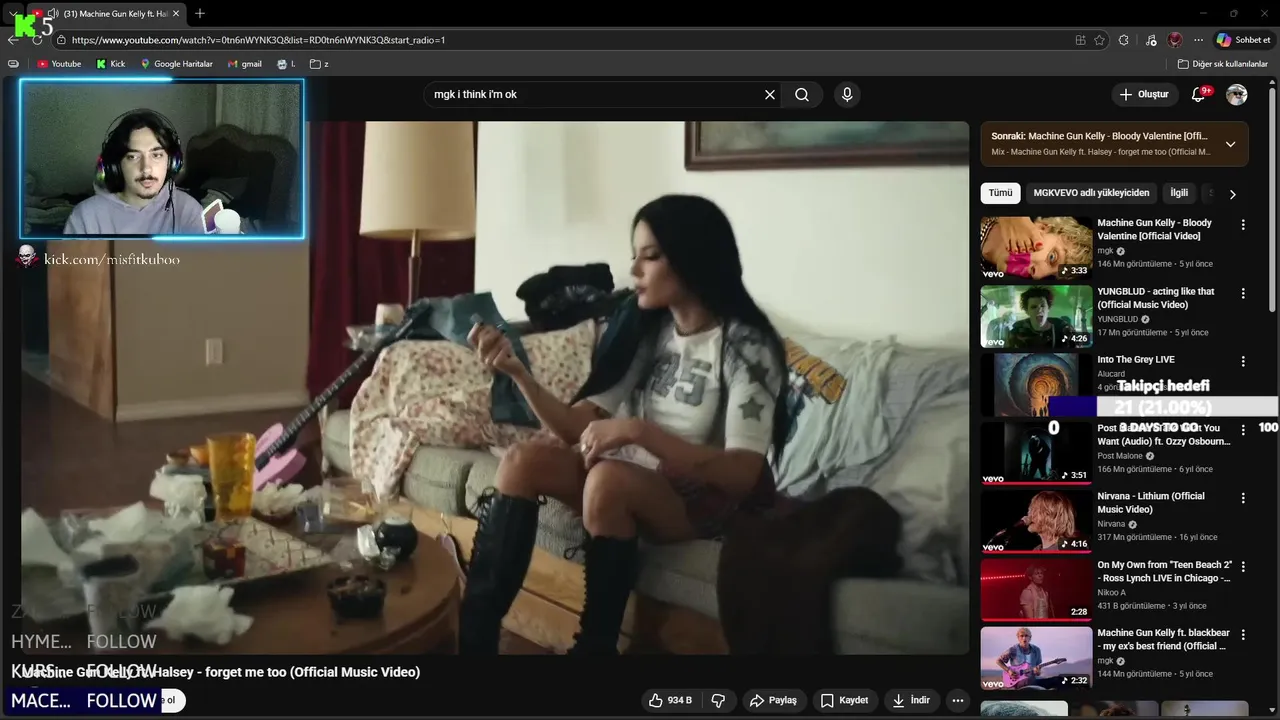
Task: Open the YouTube account avatar menu
Action: point(1237,94)
